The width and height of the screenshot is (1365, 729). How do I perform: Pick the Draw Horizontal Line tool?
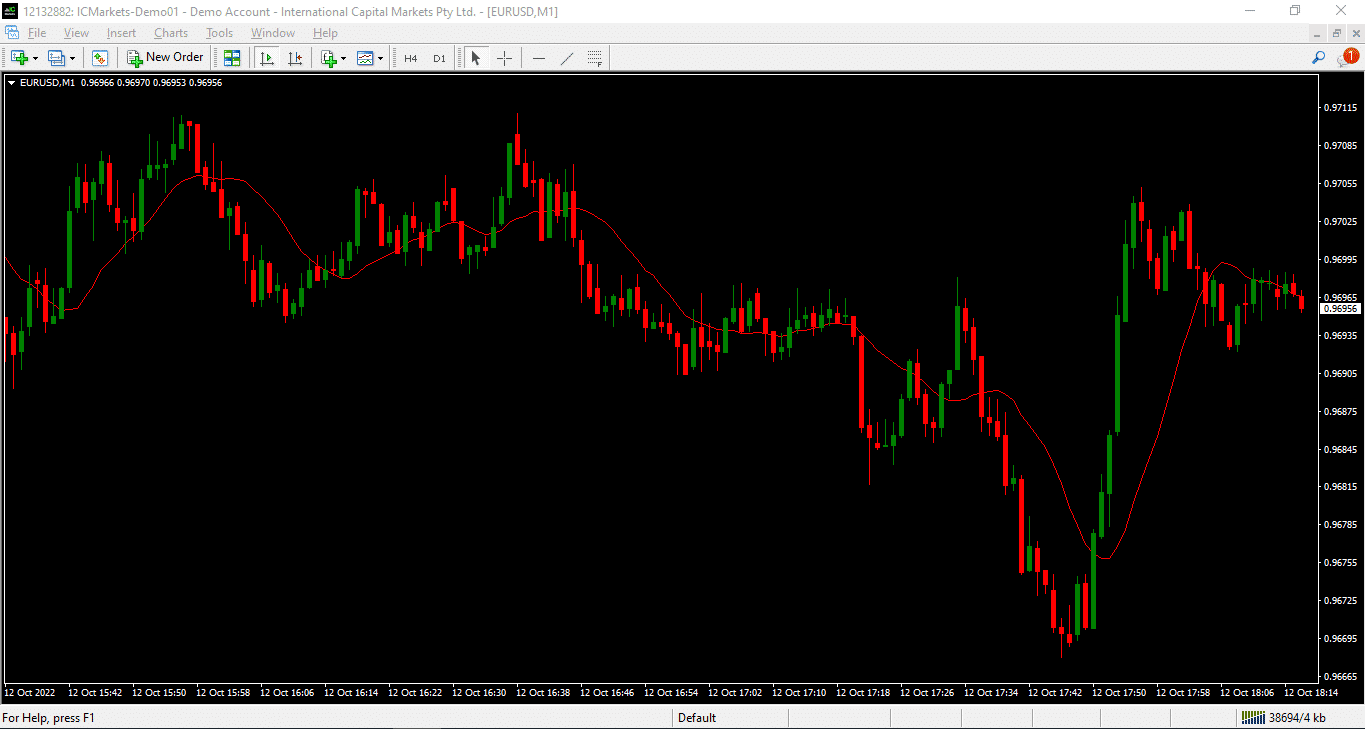pos(539,58)
